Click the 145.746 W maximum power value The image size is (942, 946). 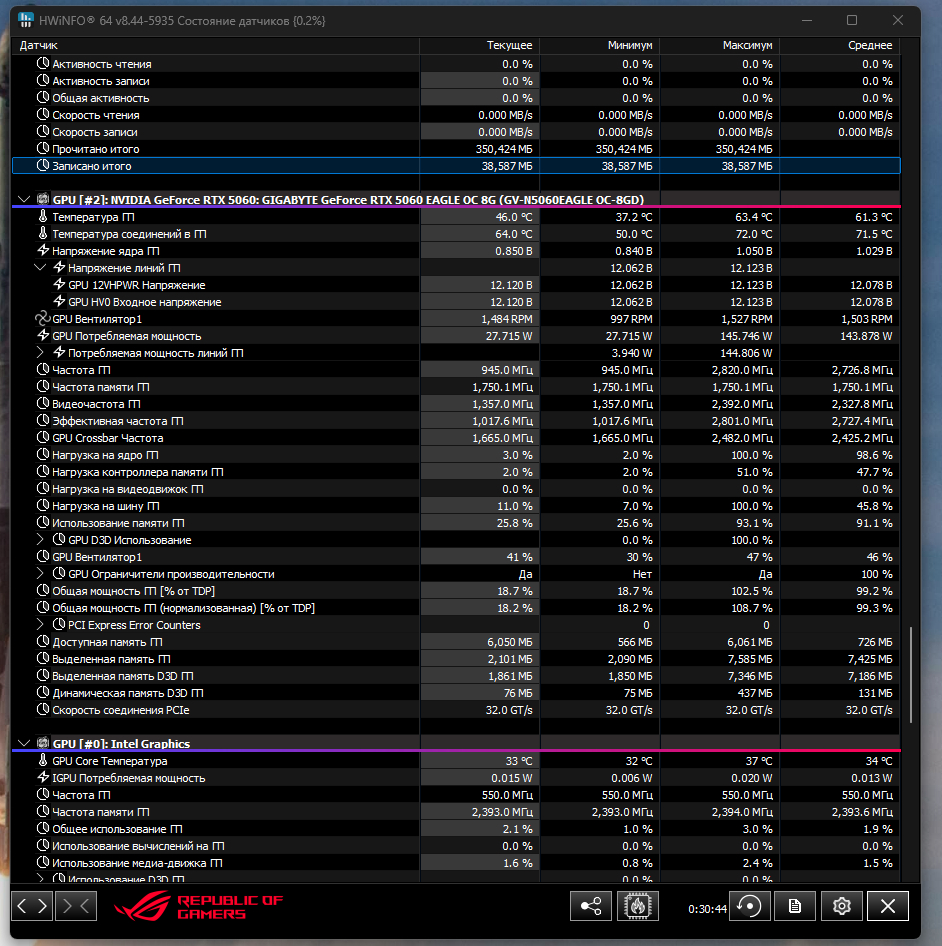pos(746,335)
